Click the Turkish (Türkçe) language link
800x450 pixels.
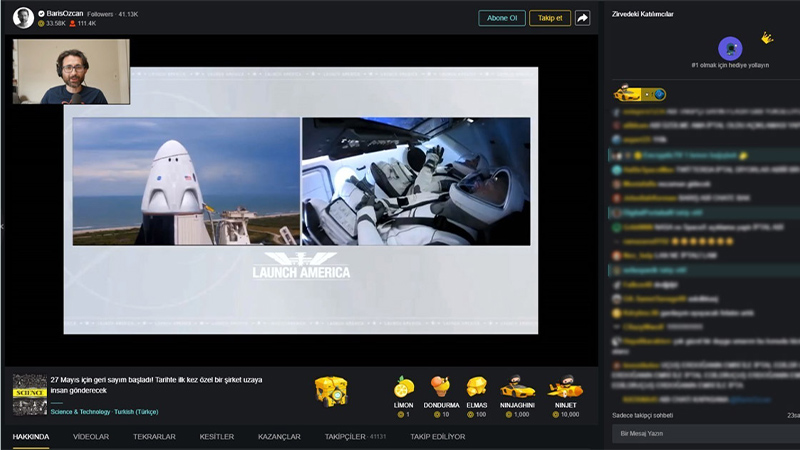(x=136, y=412)
